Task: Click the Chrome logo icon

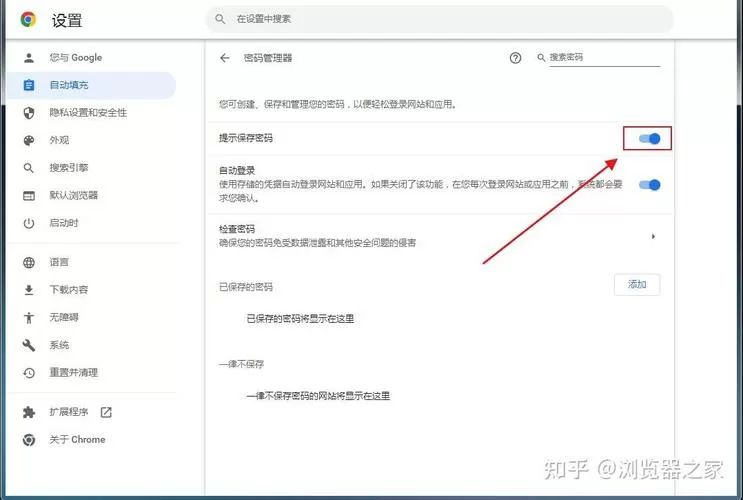Action: (28, 19)
